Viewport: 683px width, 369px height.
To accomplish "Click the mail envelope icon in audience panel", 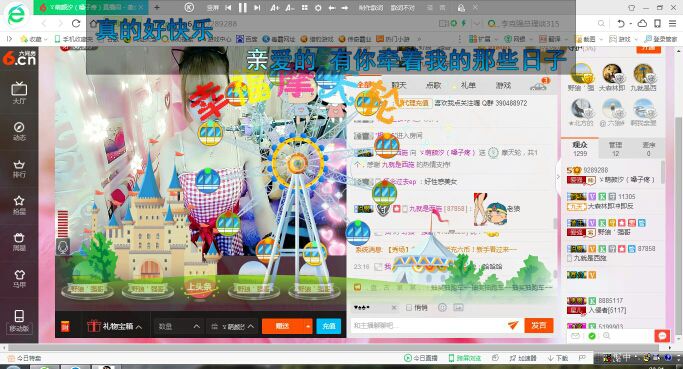I will point(575,336).
